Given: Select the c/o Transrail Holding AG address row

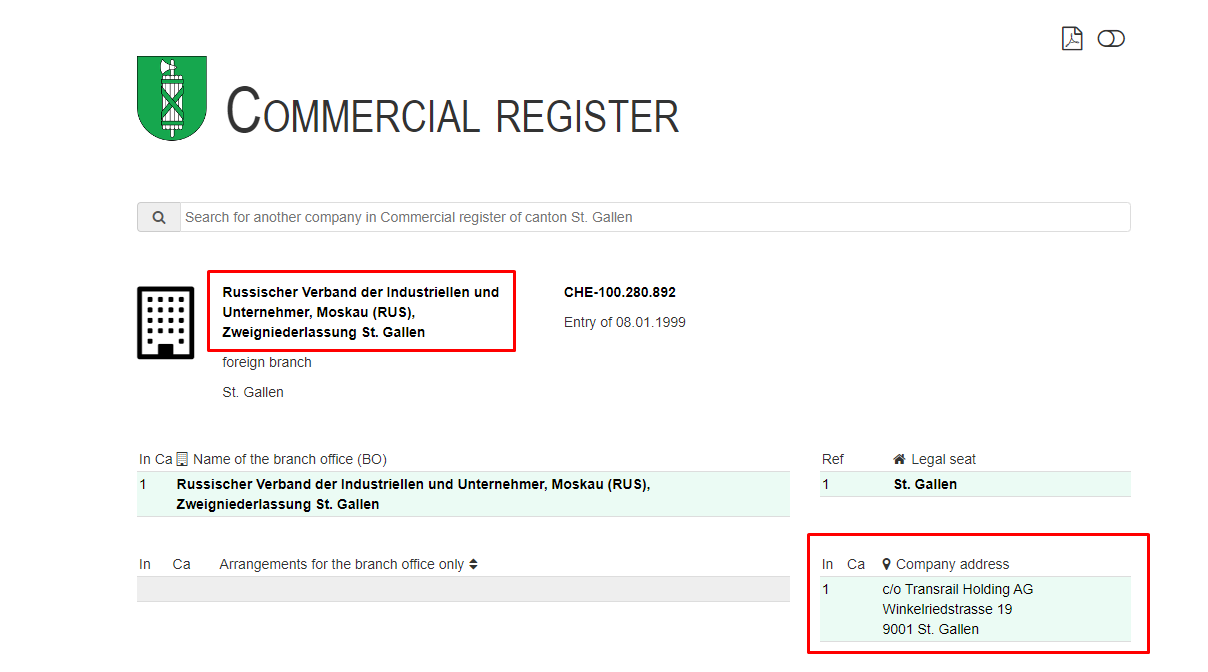Looking at the screenshot, I should (975, 609).
